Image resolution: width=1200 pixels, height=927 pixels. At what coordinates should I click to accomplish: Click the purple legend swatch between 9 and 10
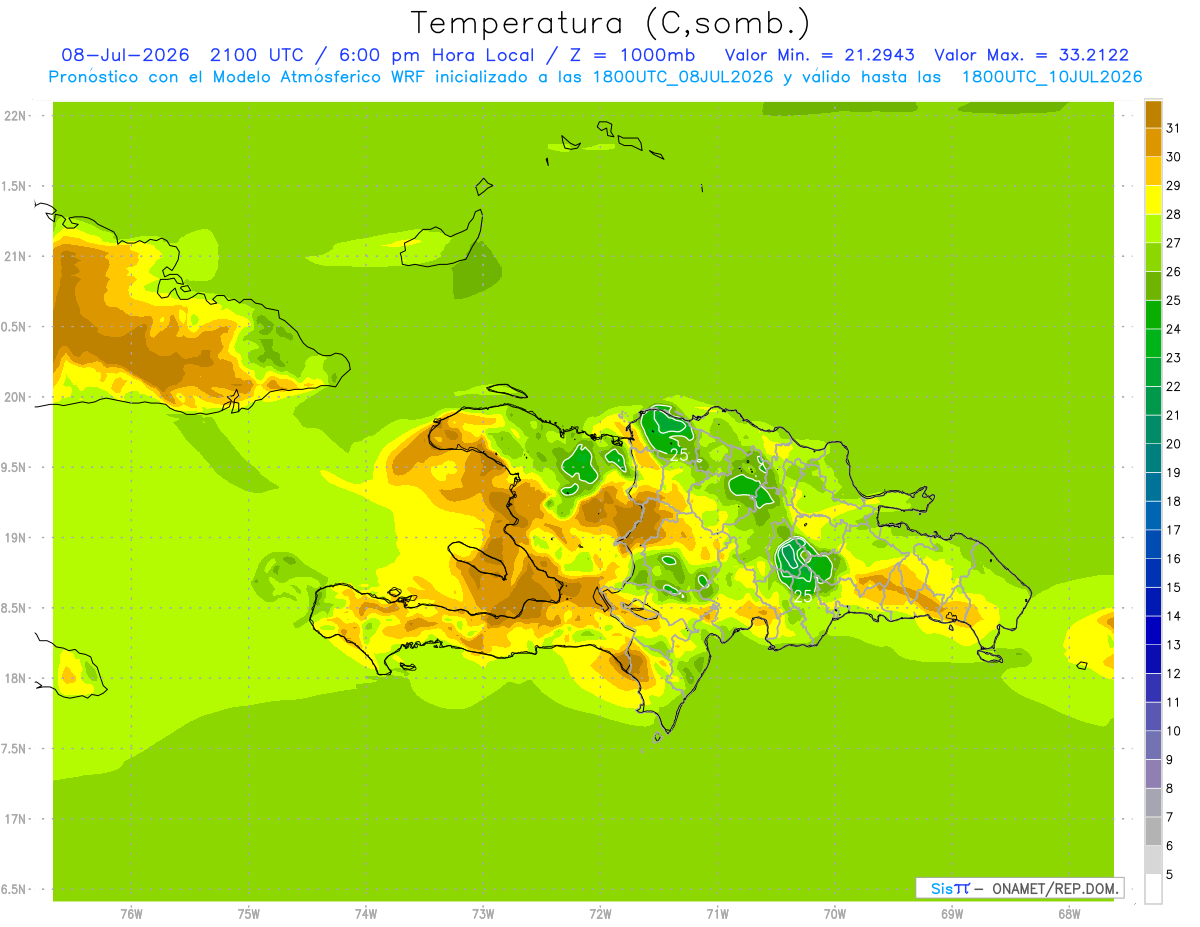point(1153,745)
